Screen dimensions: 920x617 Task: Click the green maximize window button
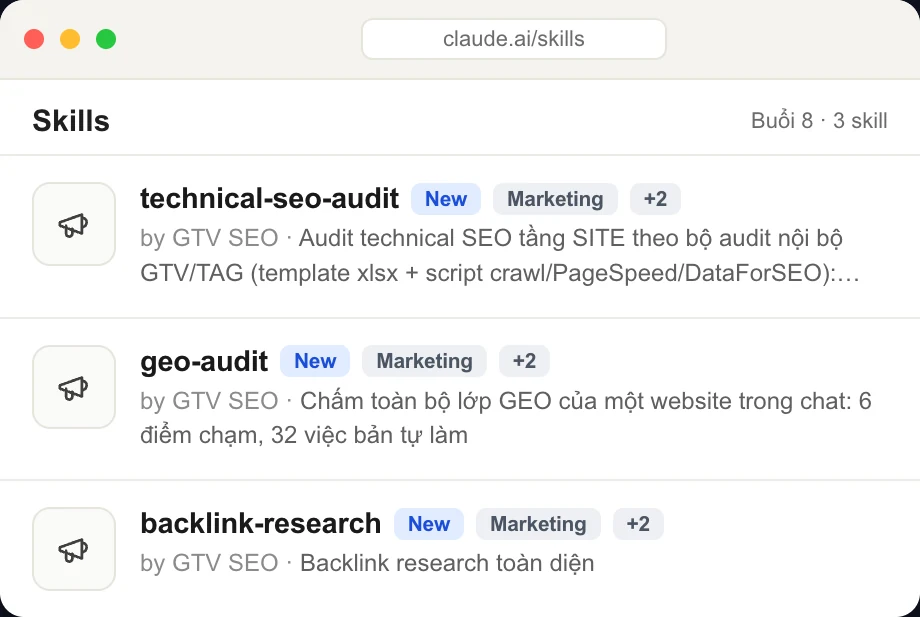[106, 39]
